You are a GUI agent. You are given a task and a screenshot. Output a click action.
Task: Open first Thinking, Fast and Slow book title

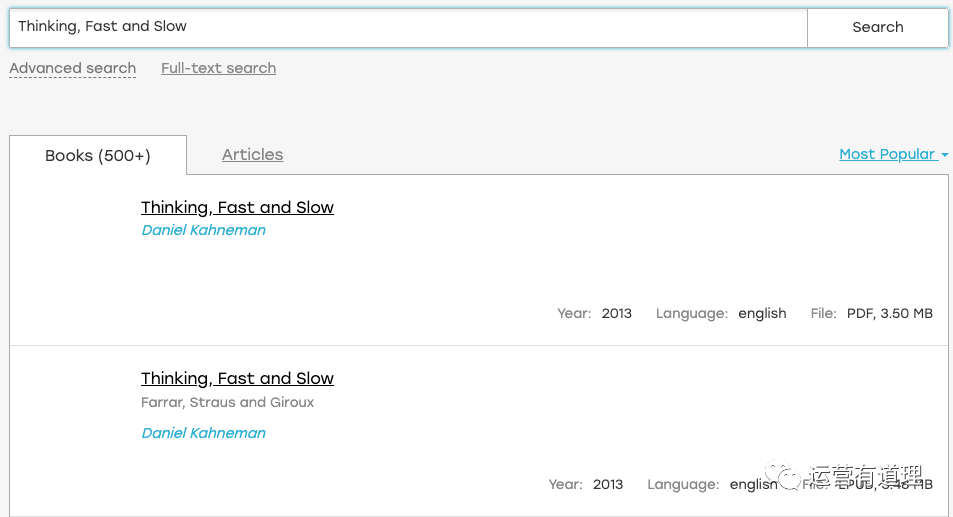coord(237,207)
